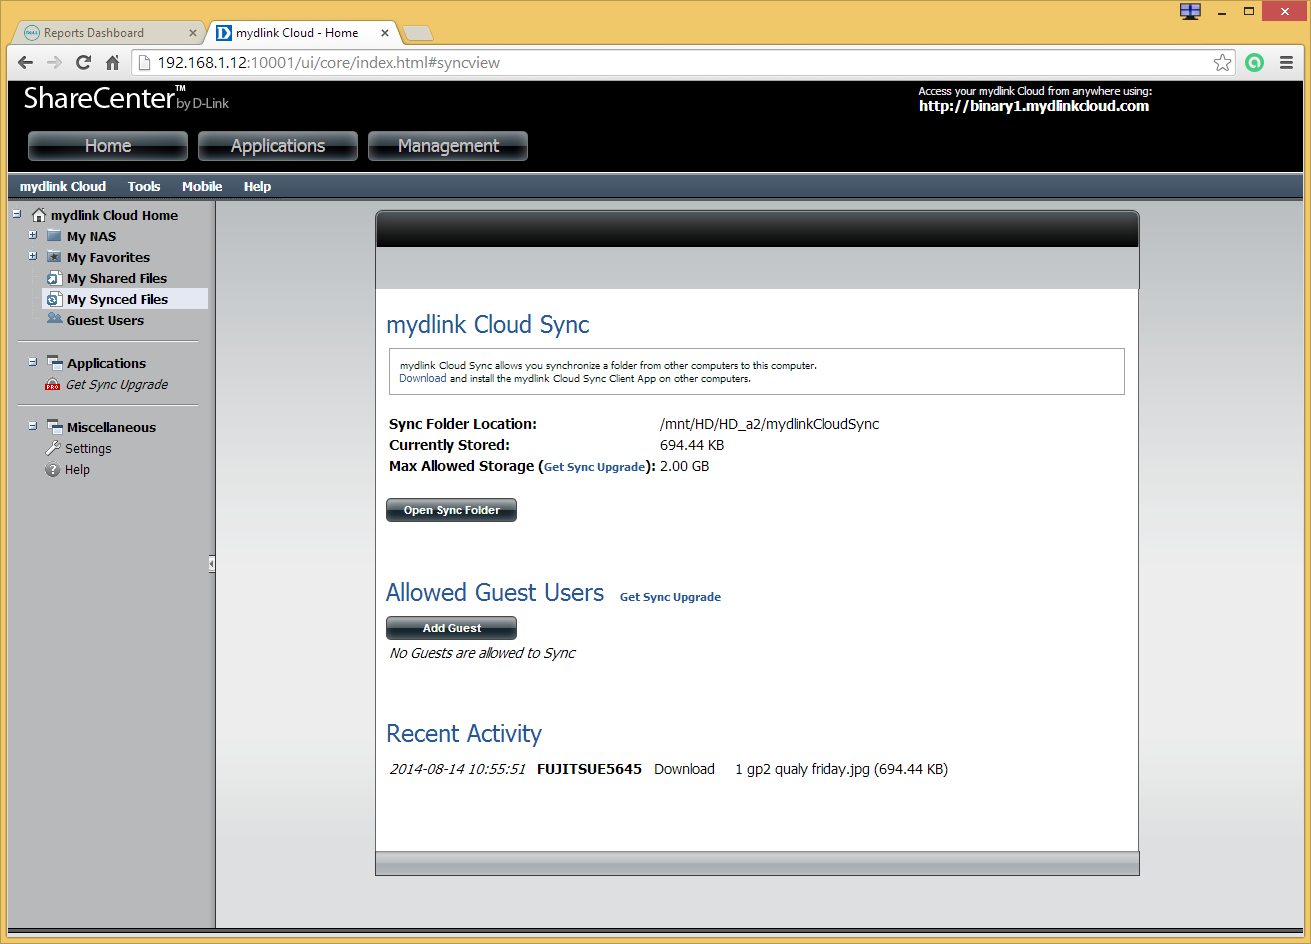Screen dimensions: 1311x944
Task: Click Get Sync Upgrade beside Max Allowed Storage
Action: (594, 467)
